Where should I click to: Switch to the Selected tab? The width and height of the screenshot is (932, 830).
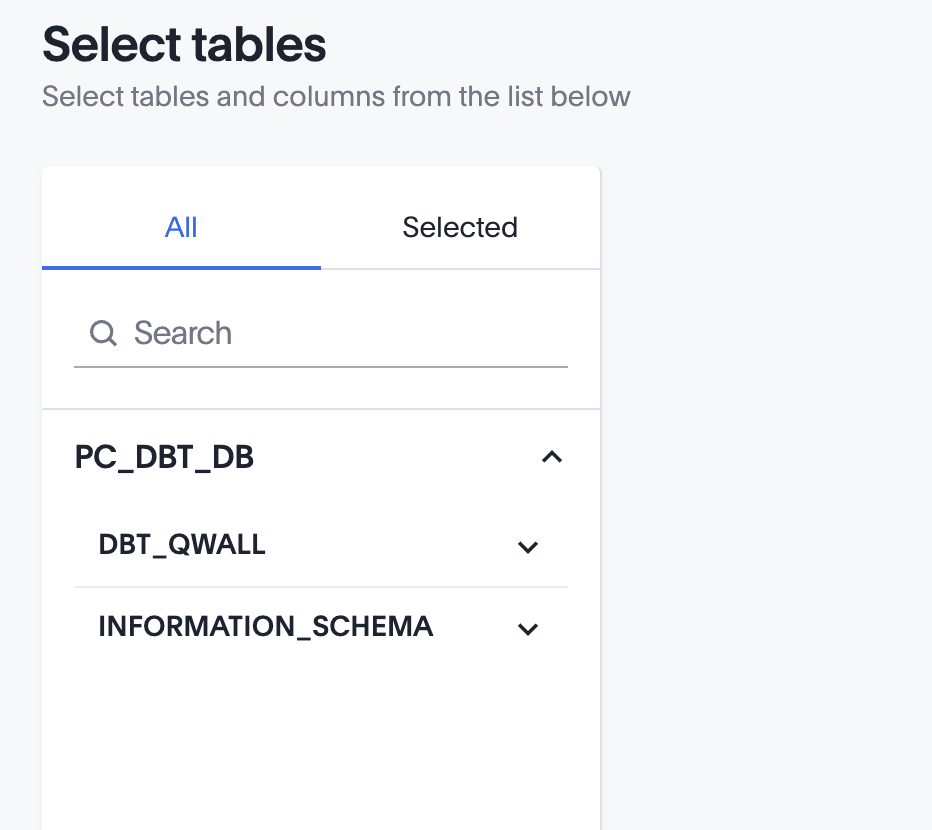[460, 227]
